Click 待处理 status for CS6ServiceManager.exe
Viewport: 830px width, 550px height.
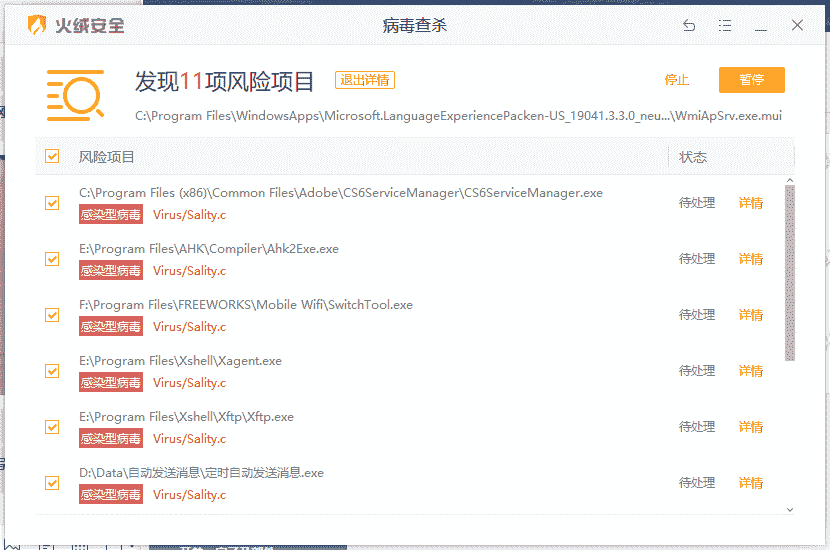[x=697, y=203]
